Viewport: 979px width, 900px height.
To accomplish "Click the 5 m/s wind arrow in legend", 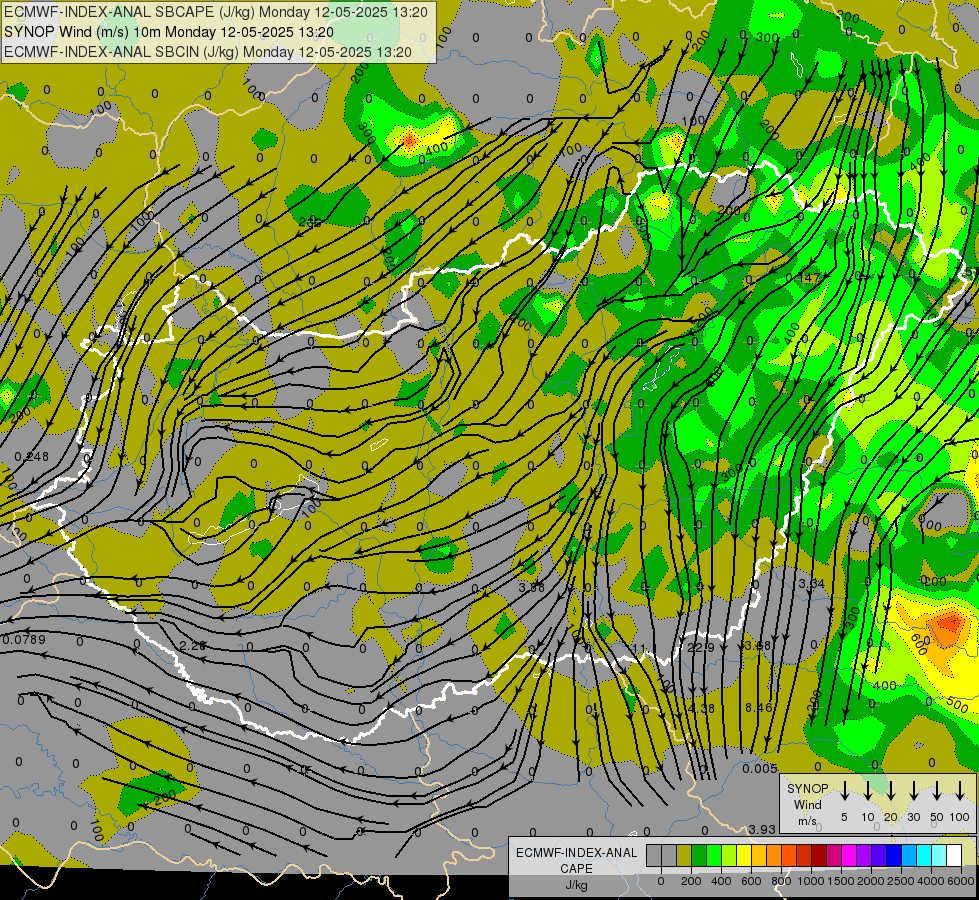I will pyautogui.click(x=844, y=791).
